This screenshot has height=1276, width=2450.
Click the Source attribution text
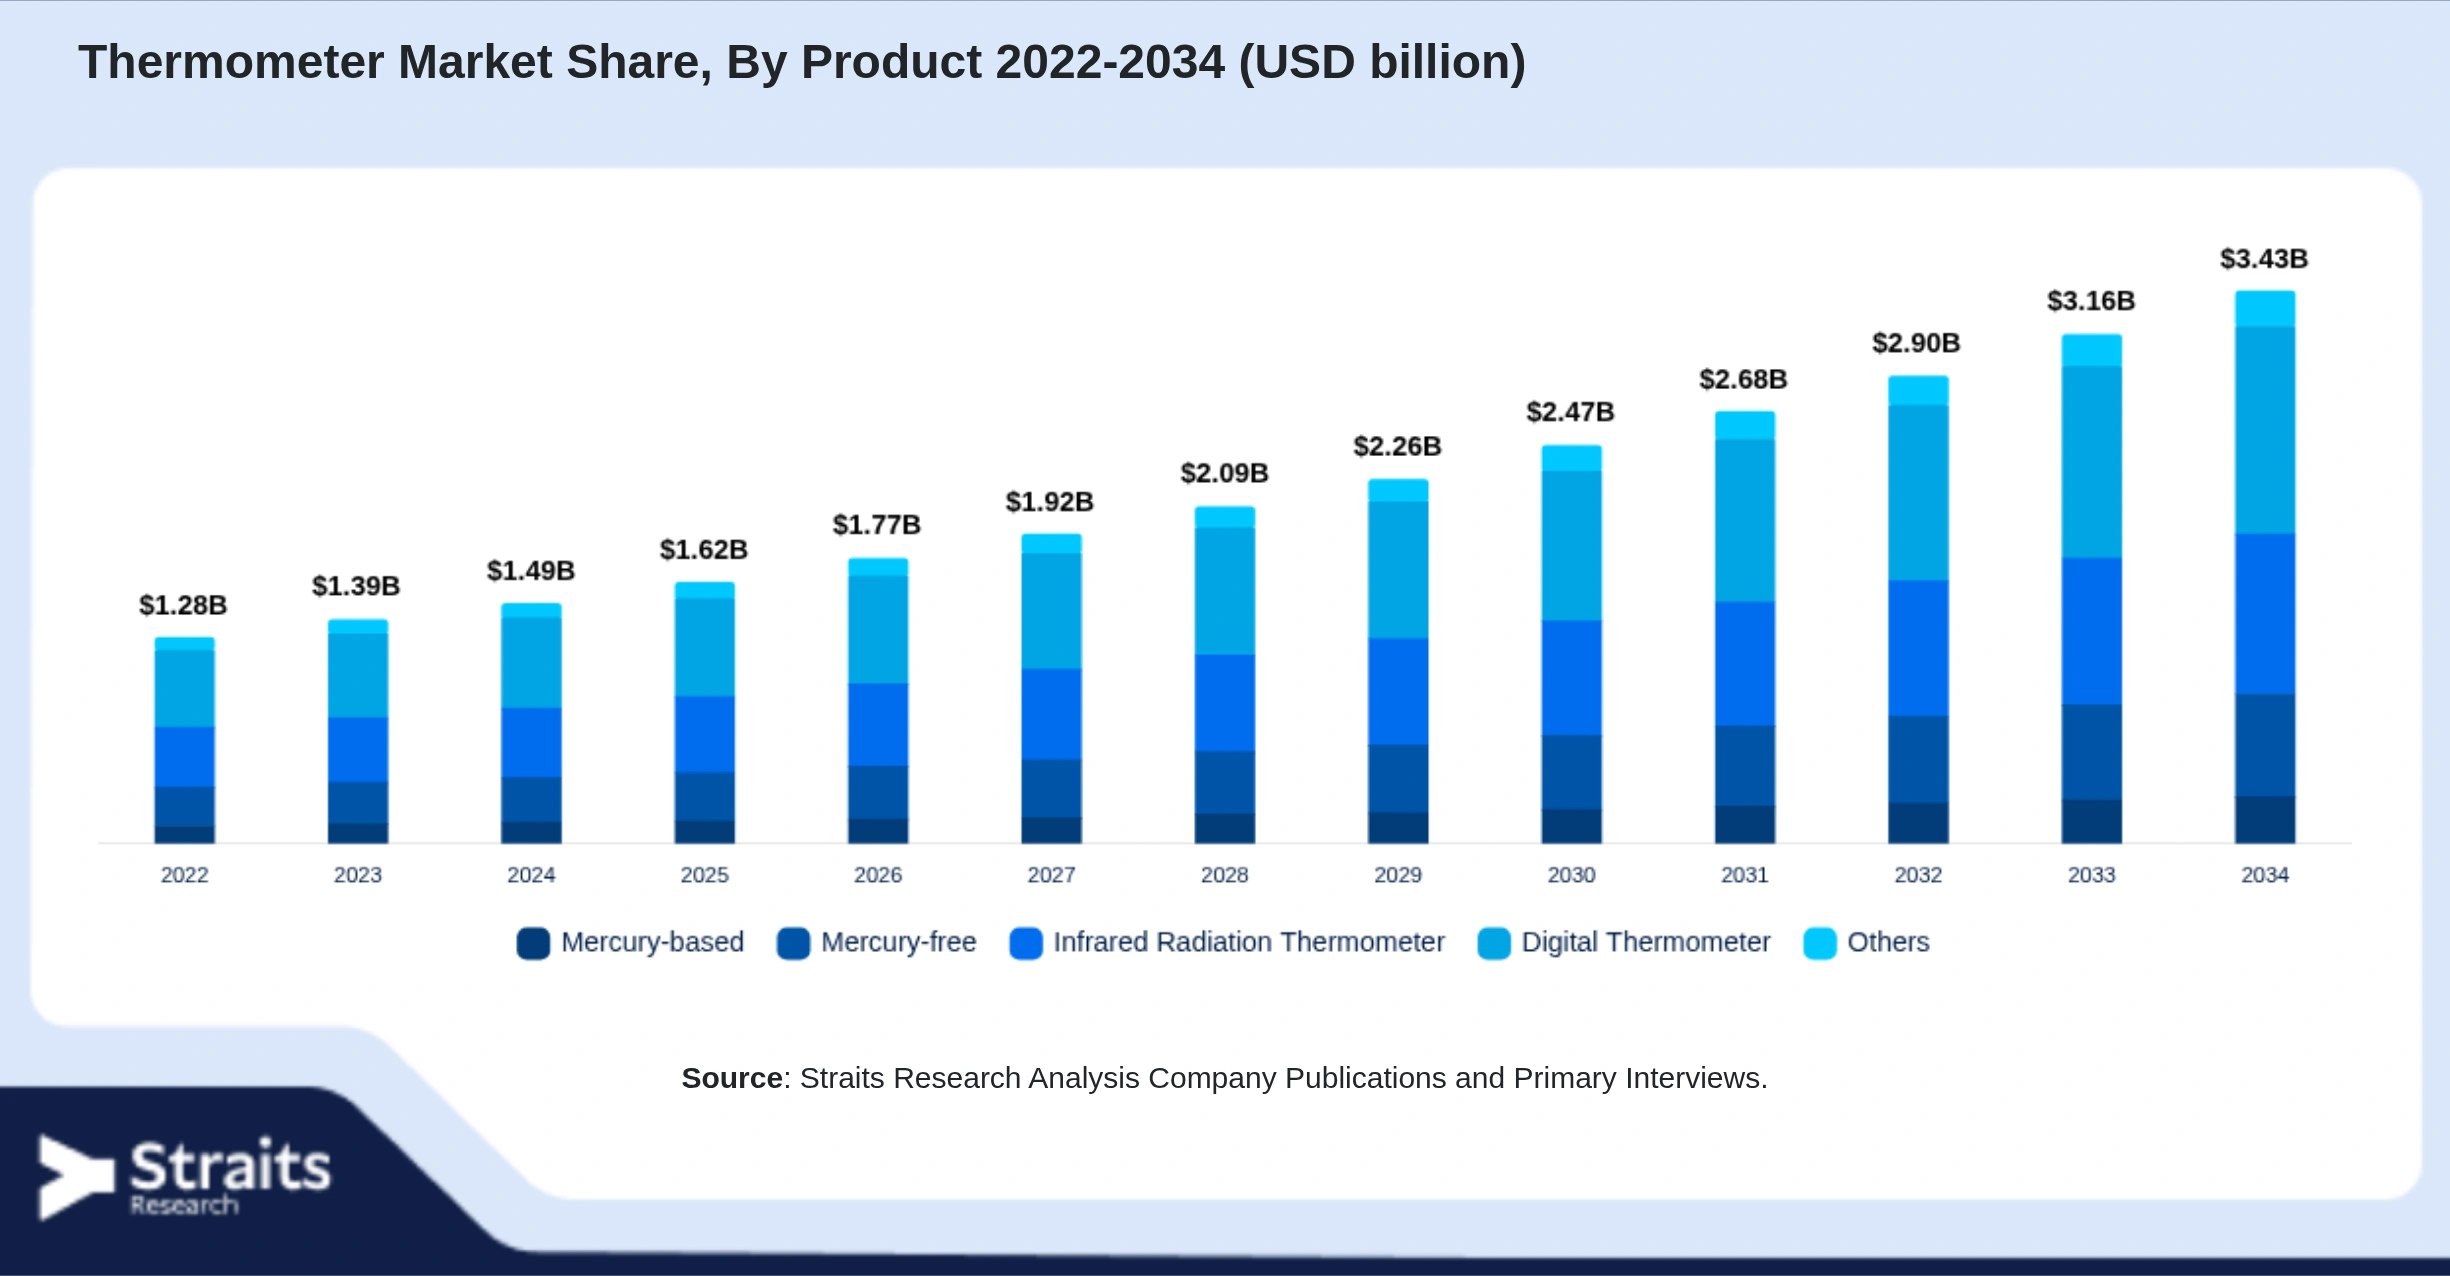[1225, 1078]
